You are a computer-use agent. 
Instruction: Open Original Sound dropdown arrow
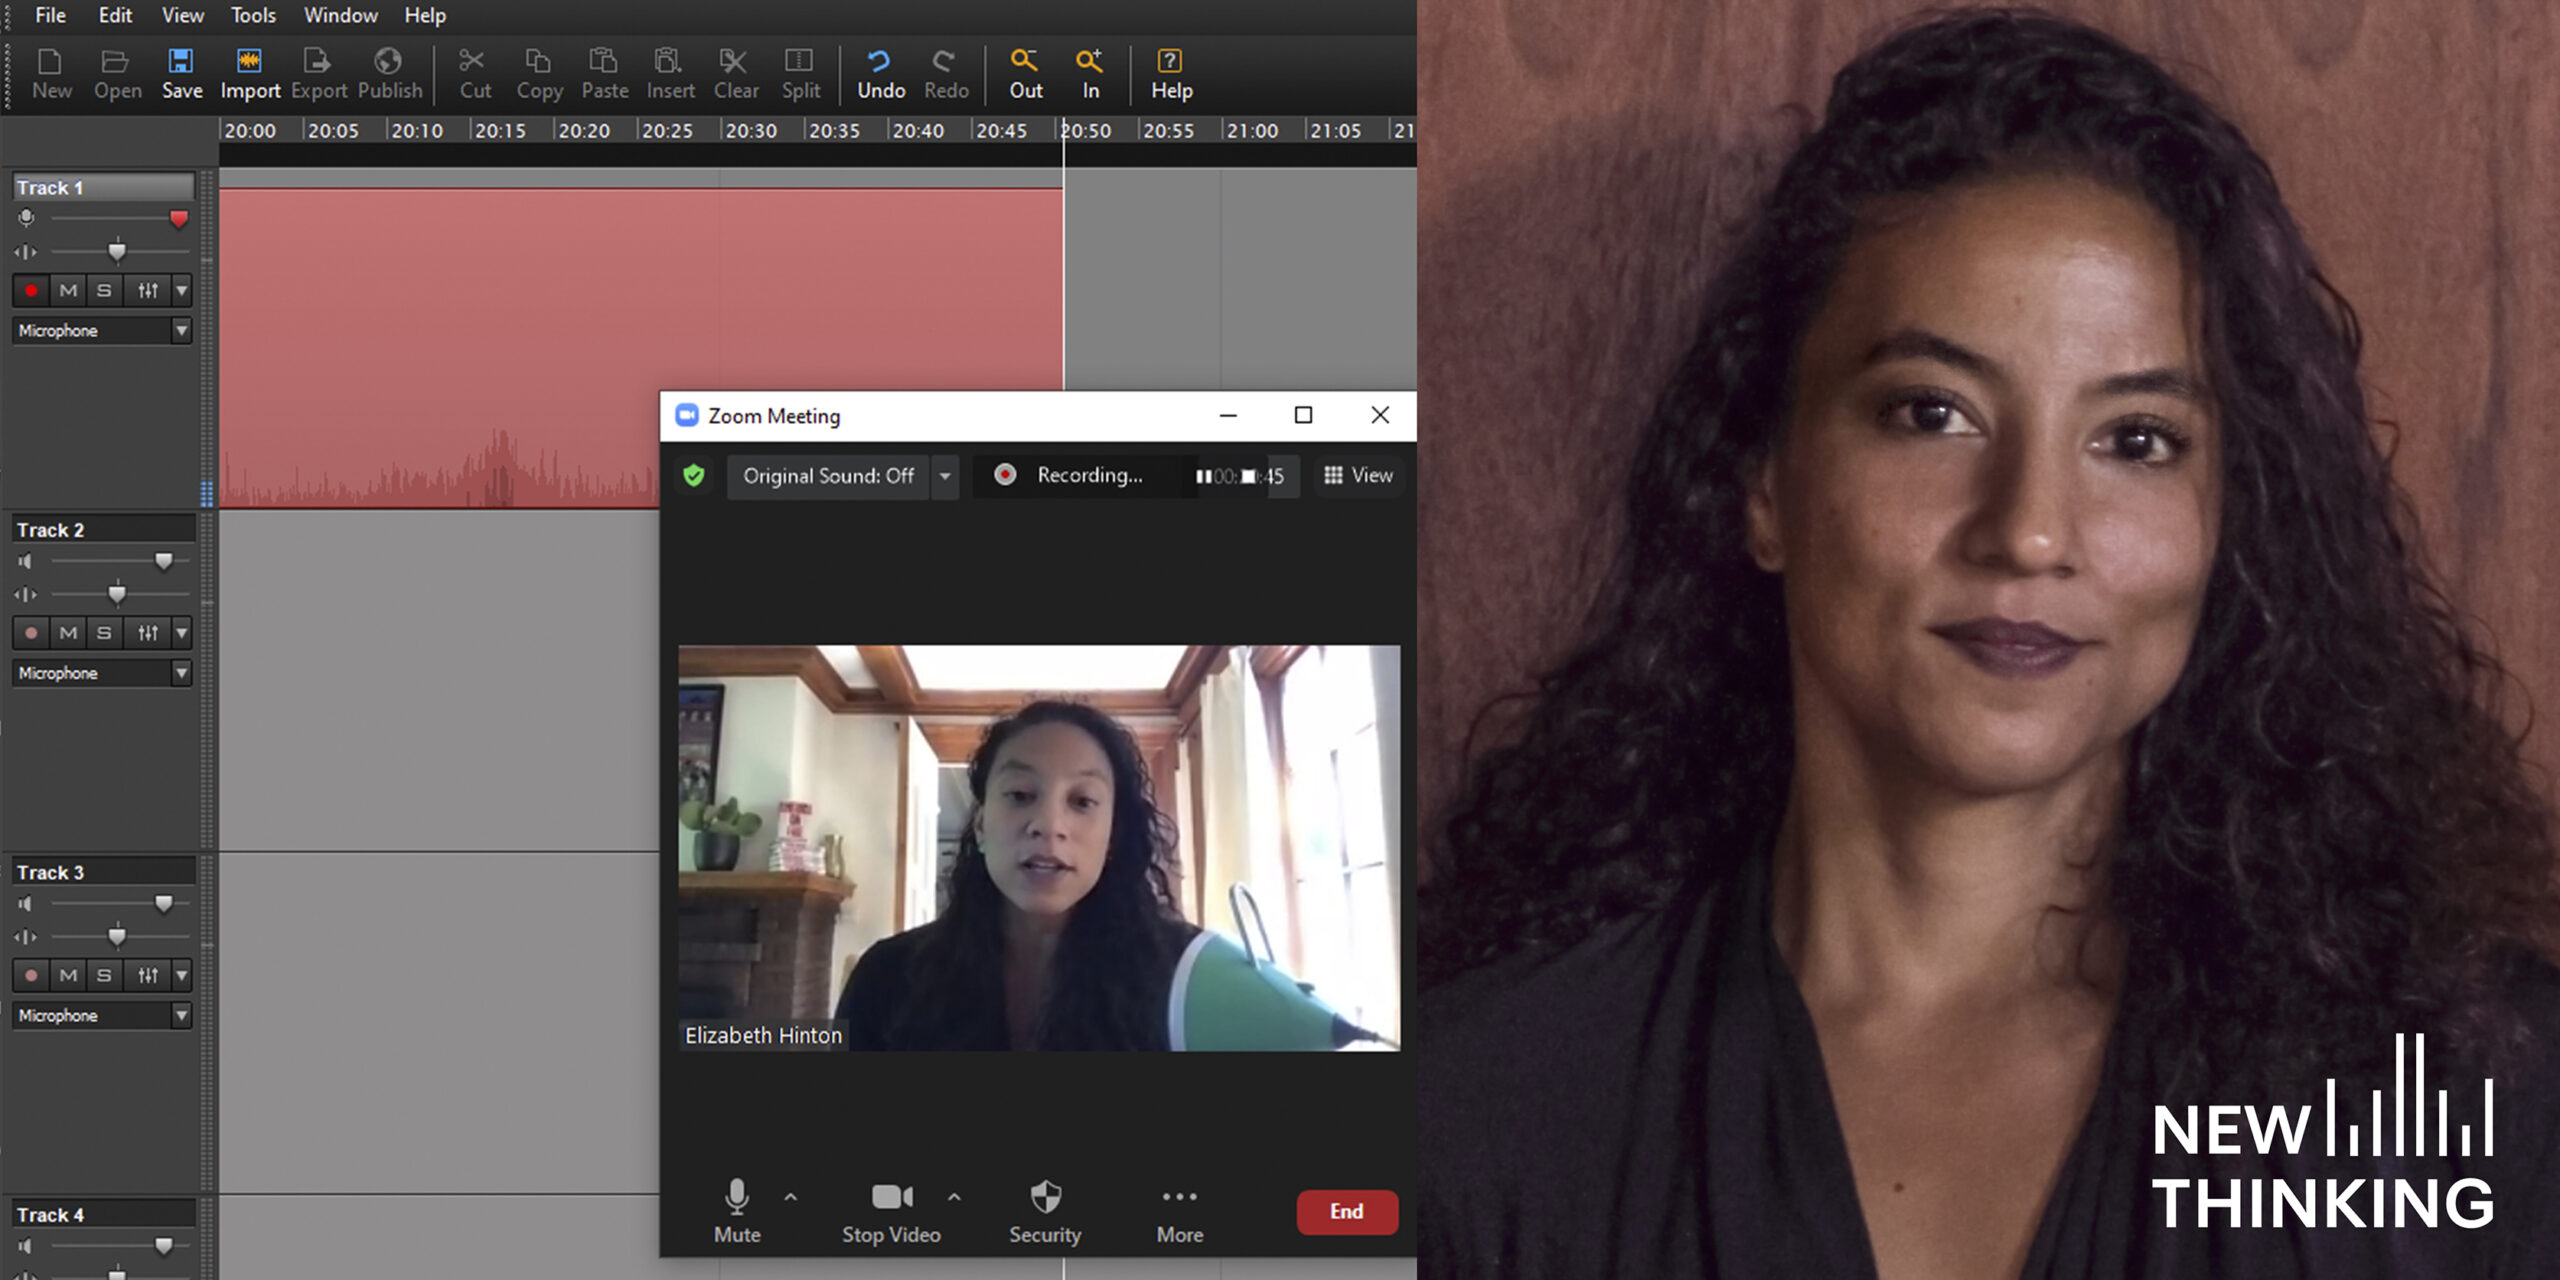[945, 476]
